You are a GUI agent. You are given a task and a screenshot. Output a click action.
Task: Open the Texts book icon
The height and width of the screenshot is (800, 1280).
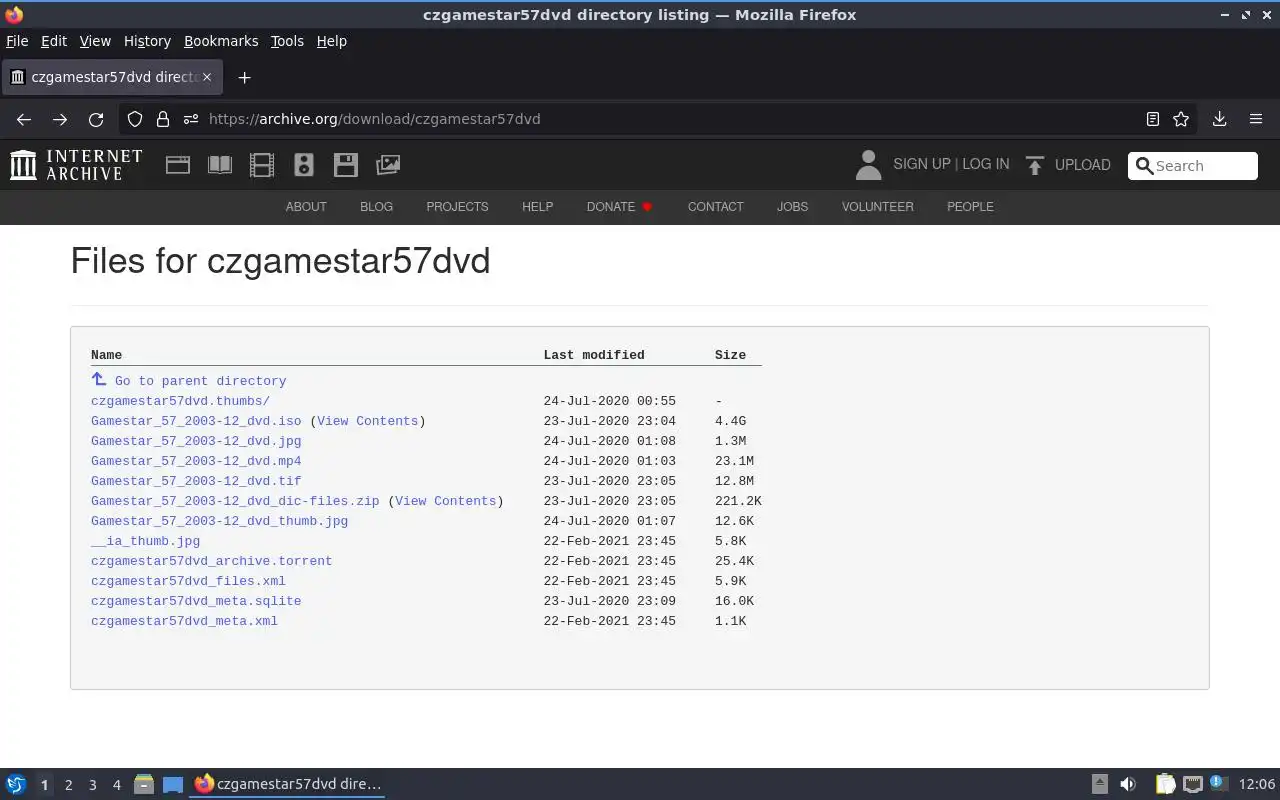click(220, 165)
